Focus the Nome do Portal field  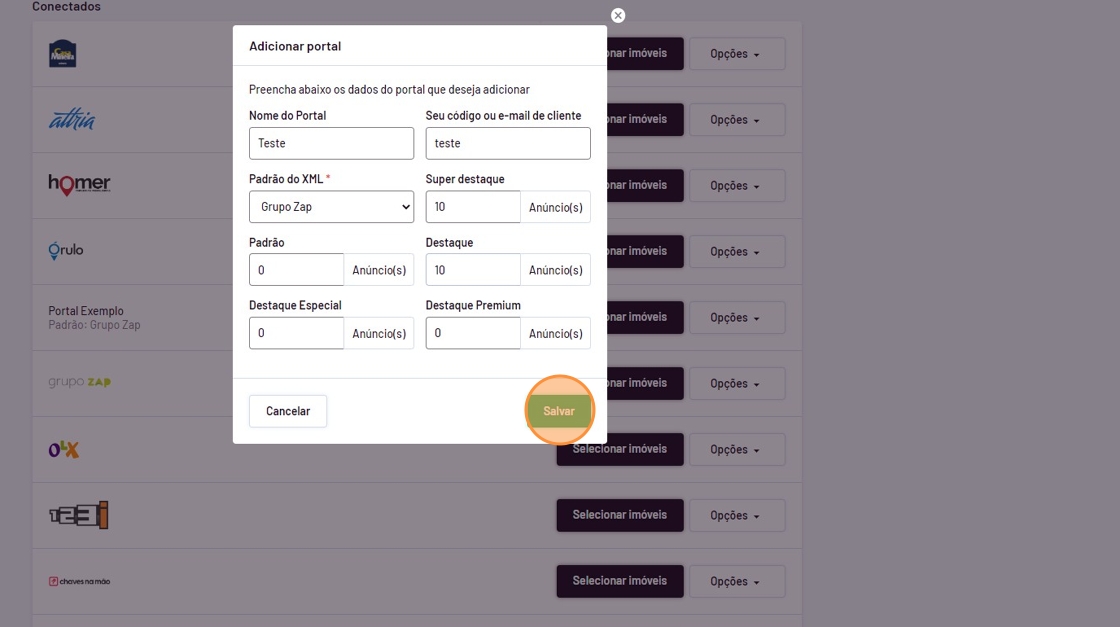coord(331,143)
